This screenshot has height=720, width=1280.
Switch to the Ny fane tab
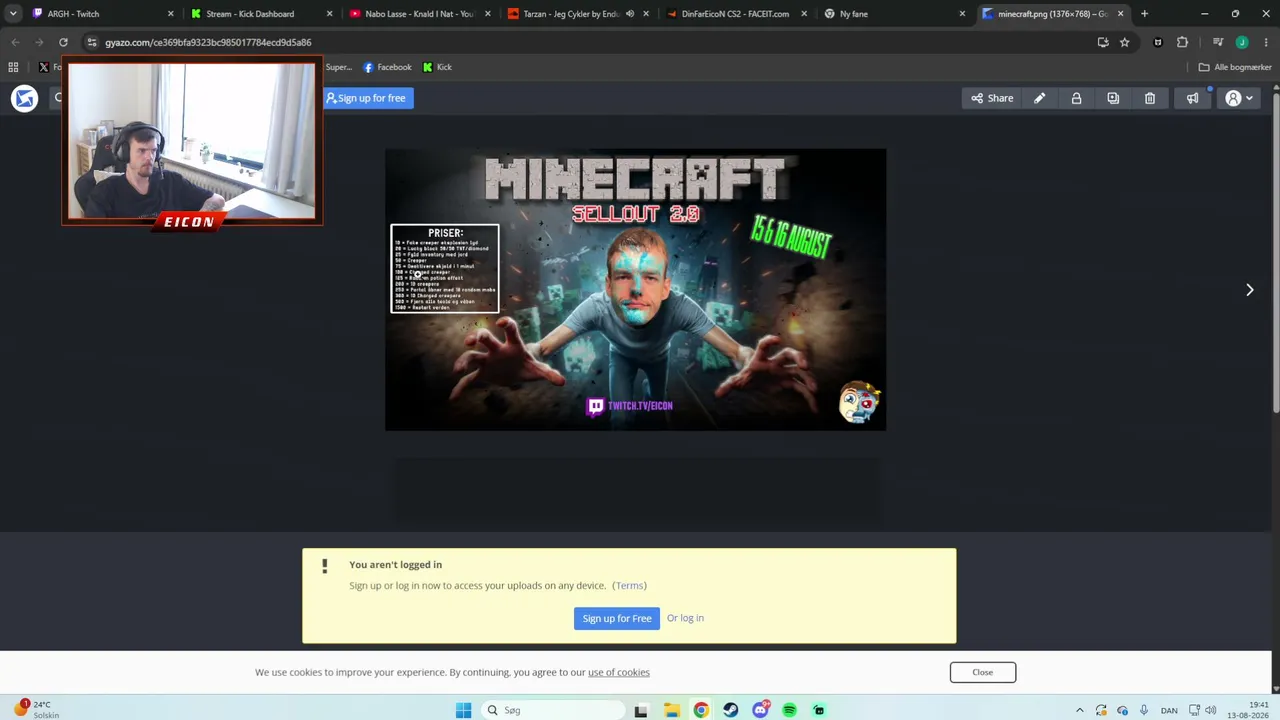point(895,14)
